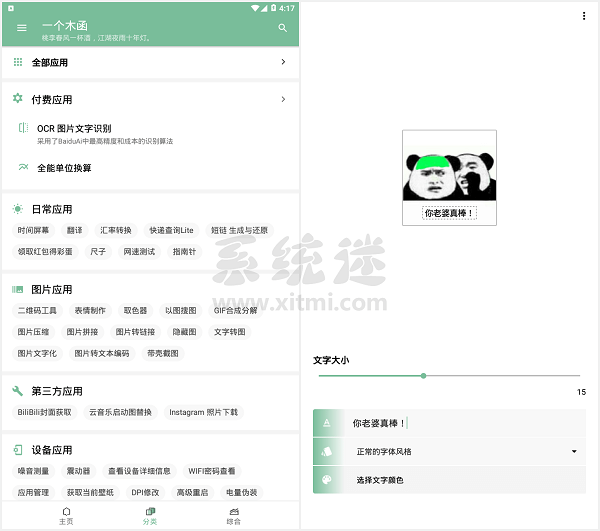Open the 汇率转换 chip

coord(116,230)
